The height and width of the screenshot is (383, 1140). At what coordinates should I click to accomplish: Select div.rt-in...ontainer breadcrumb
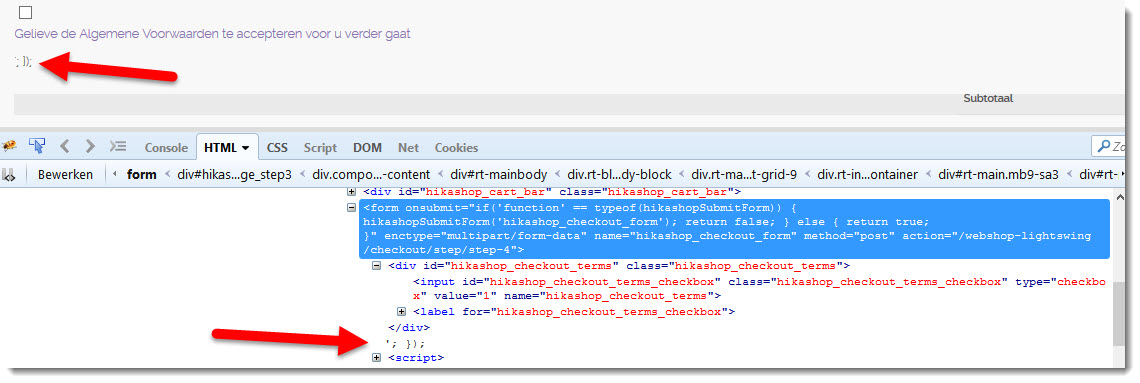click(x=867, y=174)
